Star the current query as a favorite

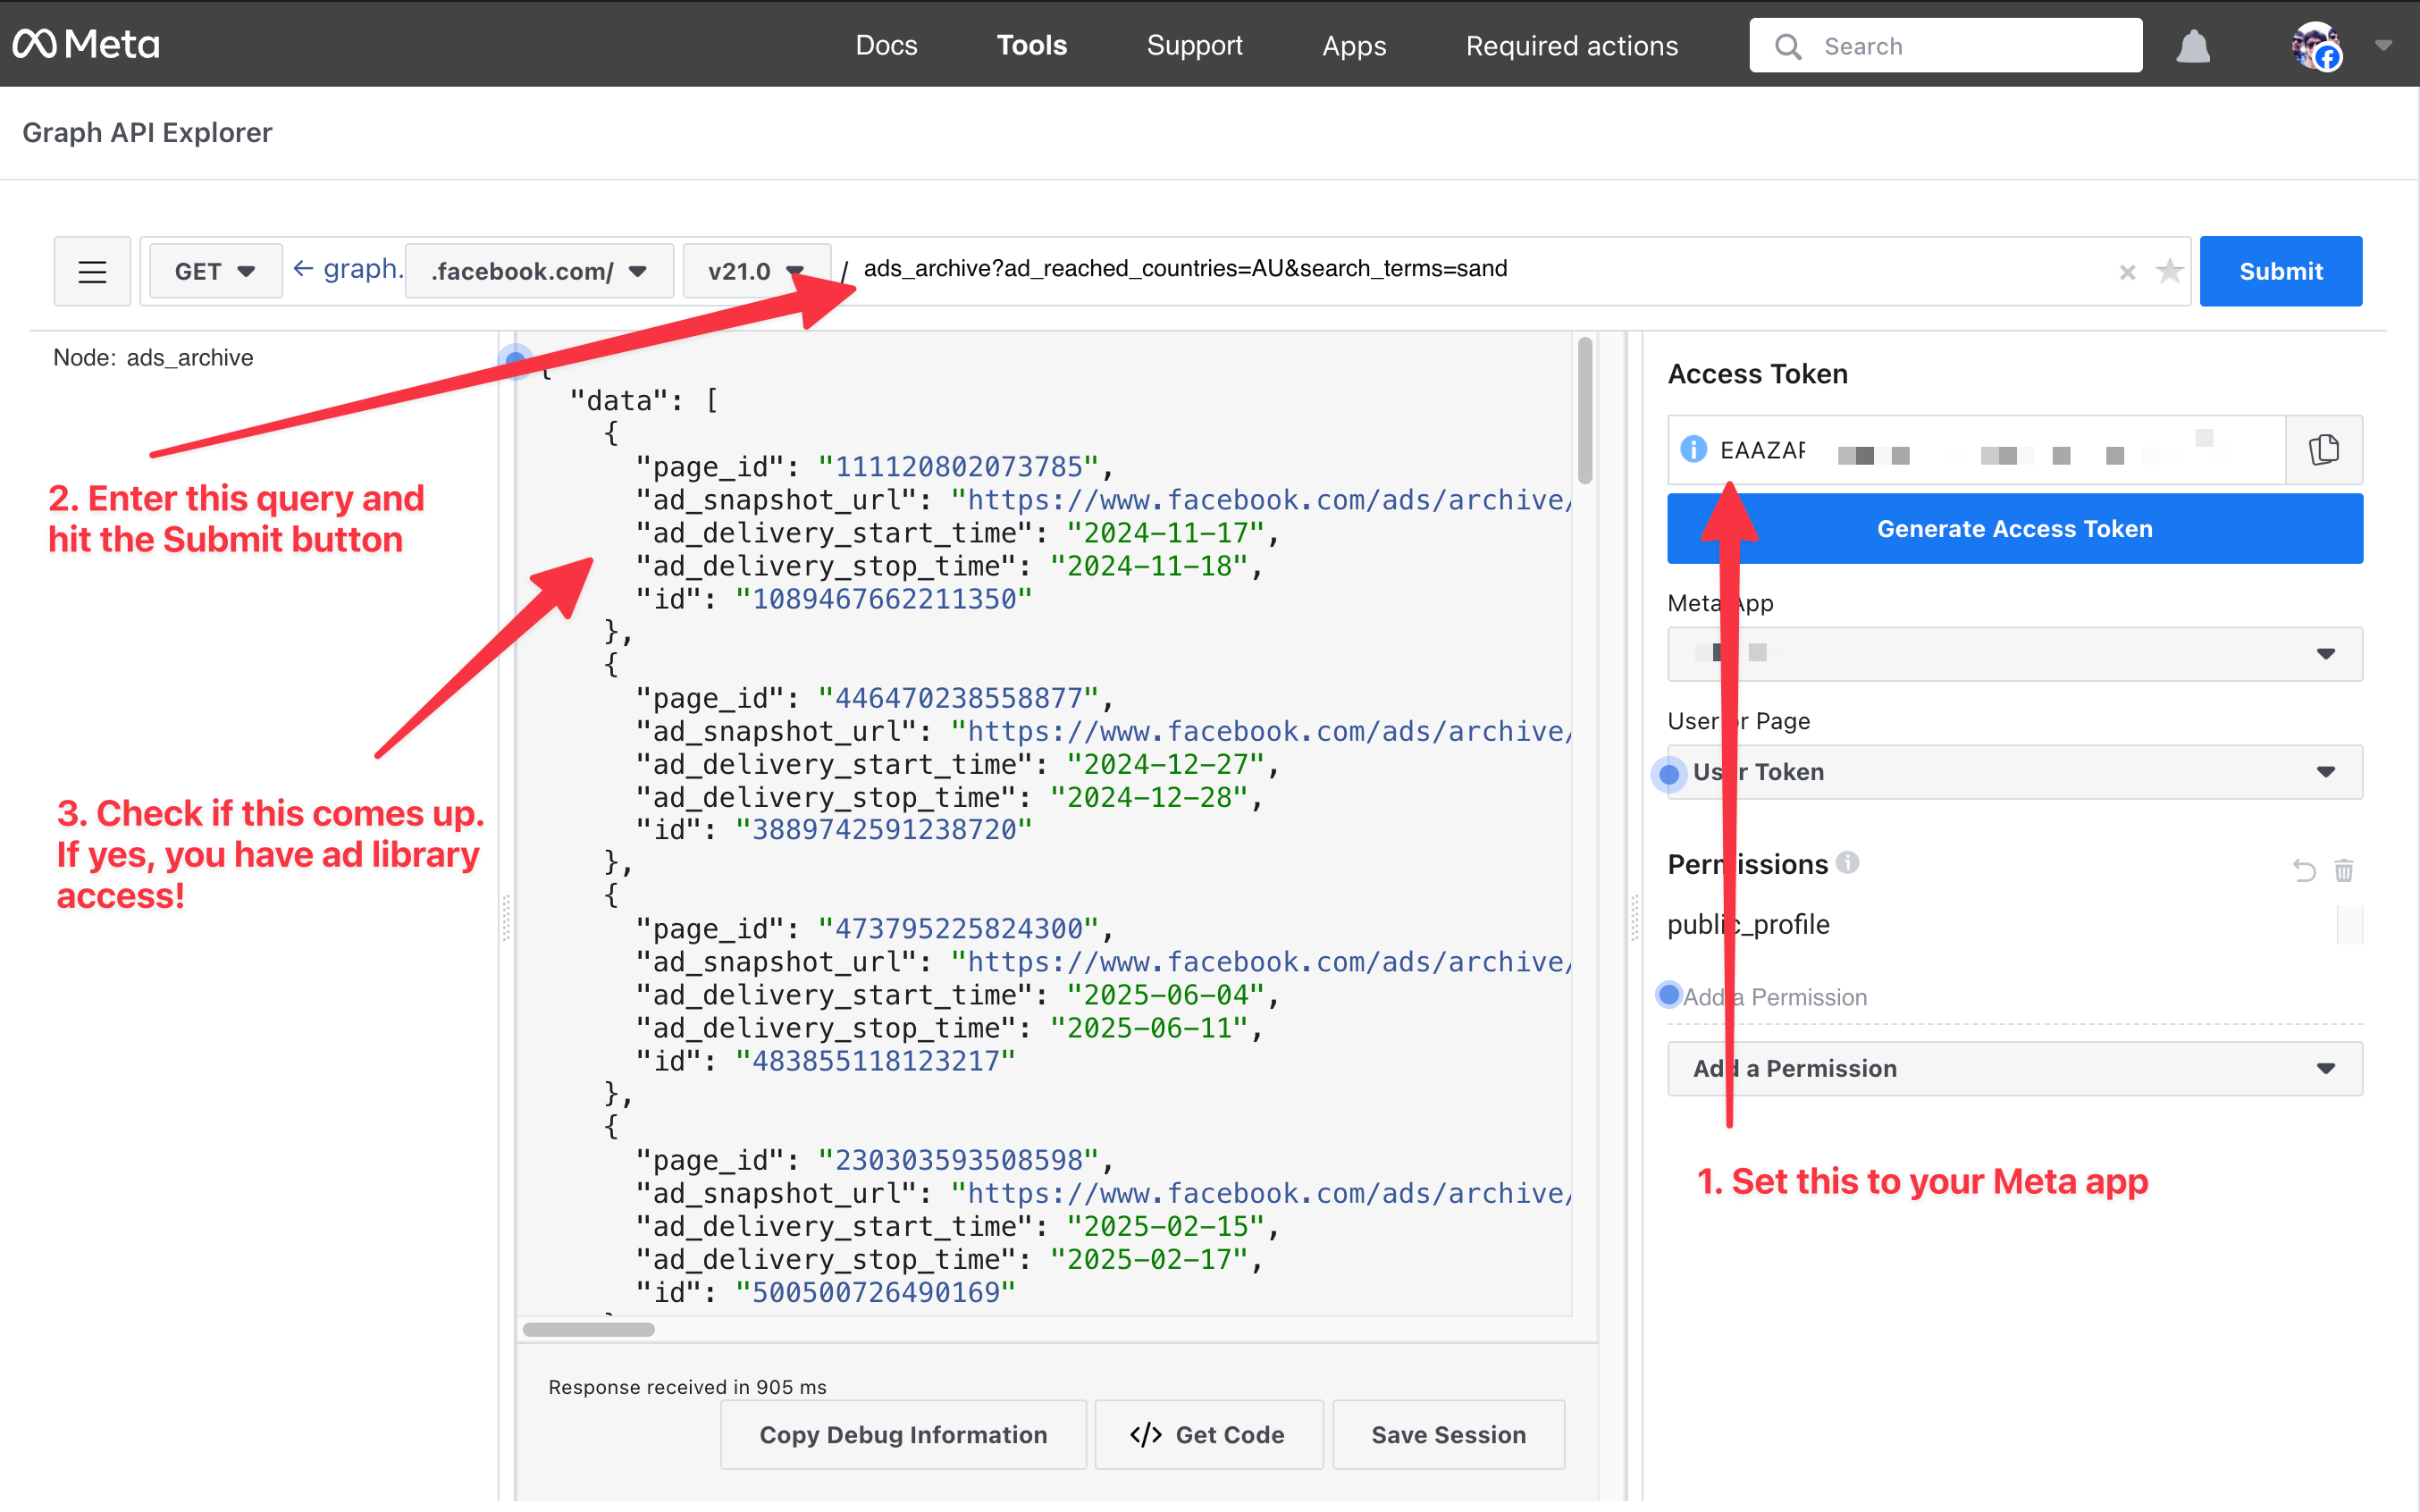[2169, 271]
